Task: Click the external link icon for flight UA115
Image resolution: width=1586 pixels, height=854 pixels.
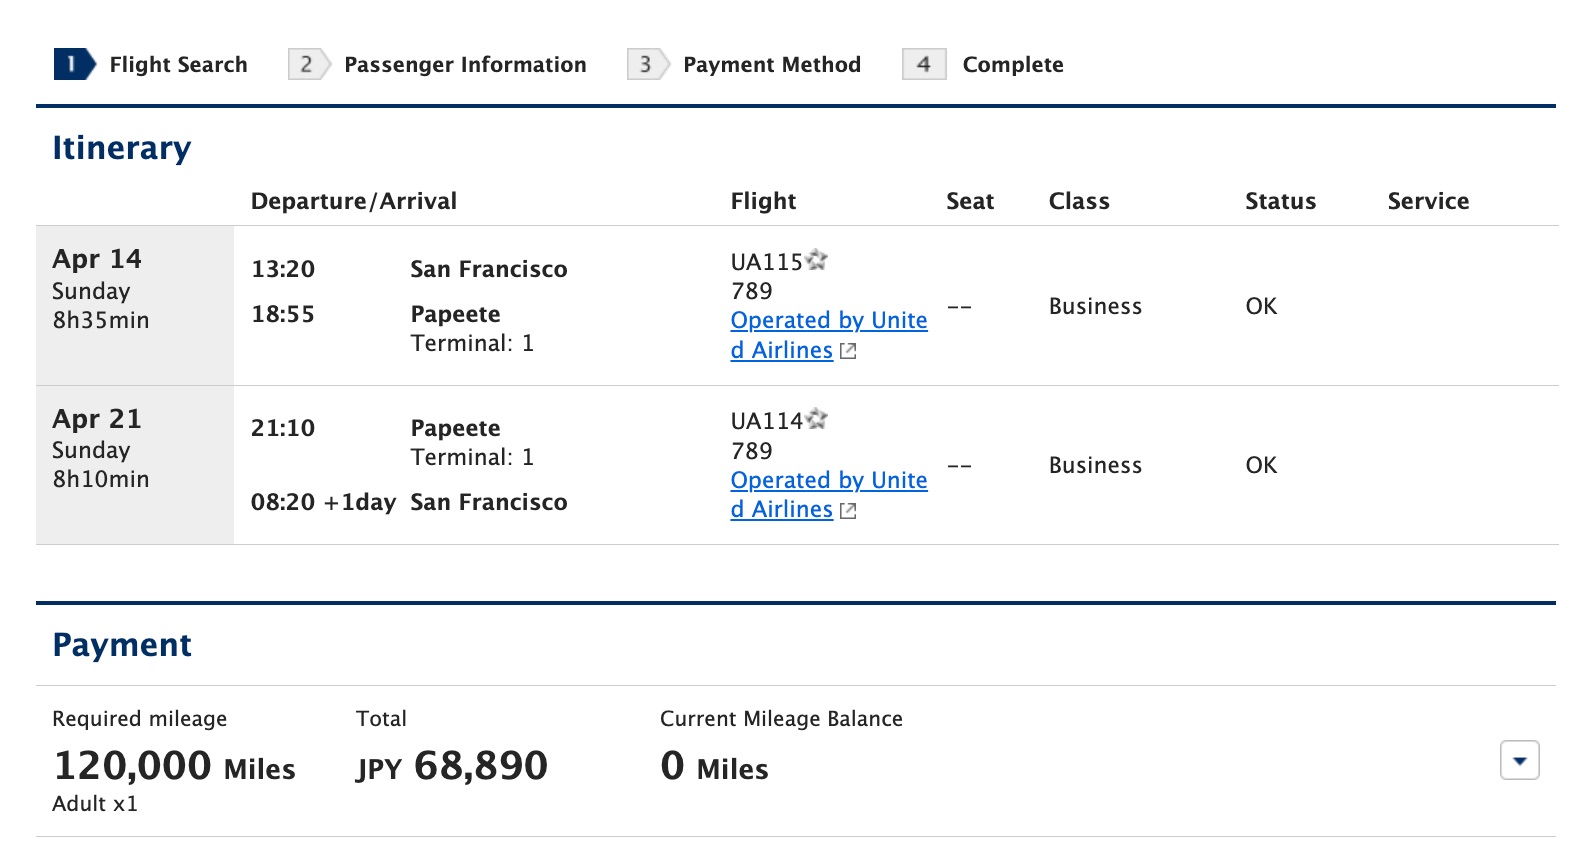Action: pos(848,351)
